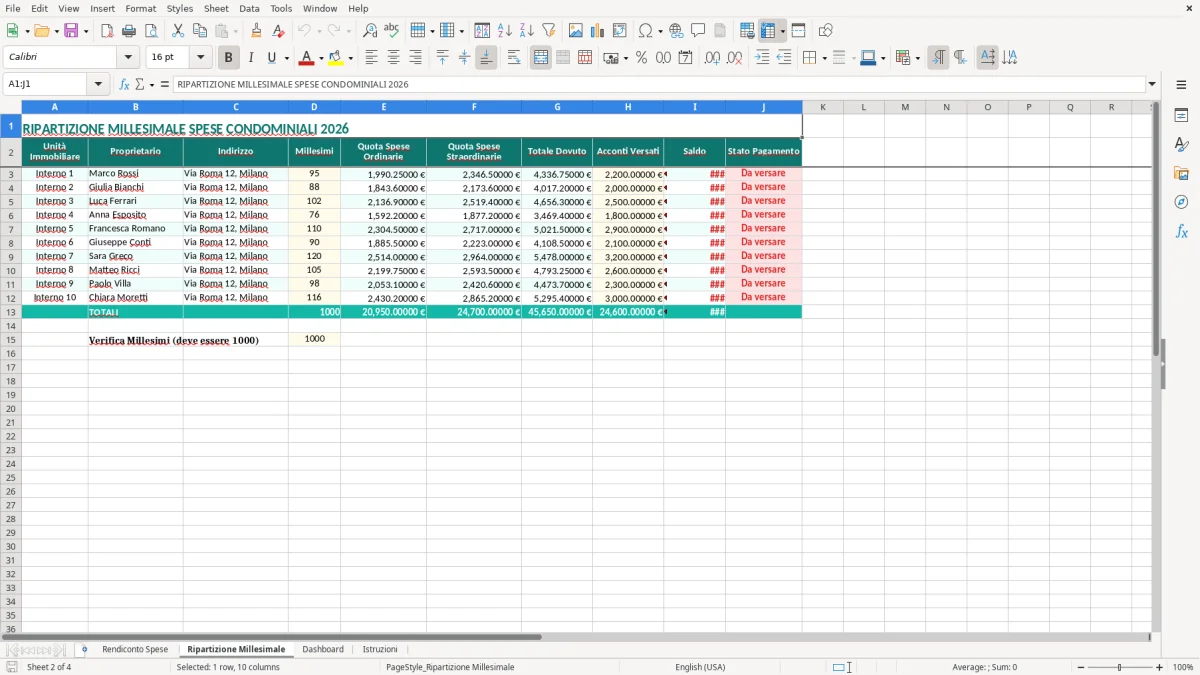The width and height of the screenshot is (1200, 675).
Task: Switch to Istruzioni sheet tab
Action: [380, 649]
